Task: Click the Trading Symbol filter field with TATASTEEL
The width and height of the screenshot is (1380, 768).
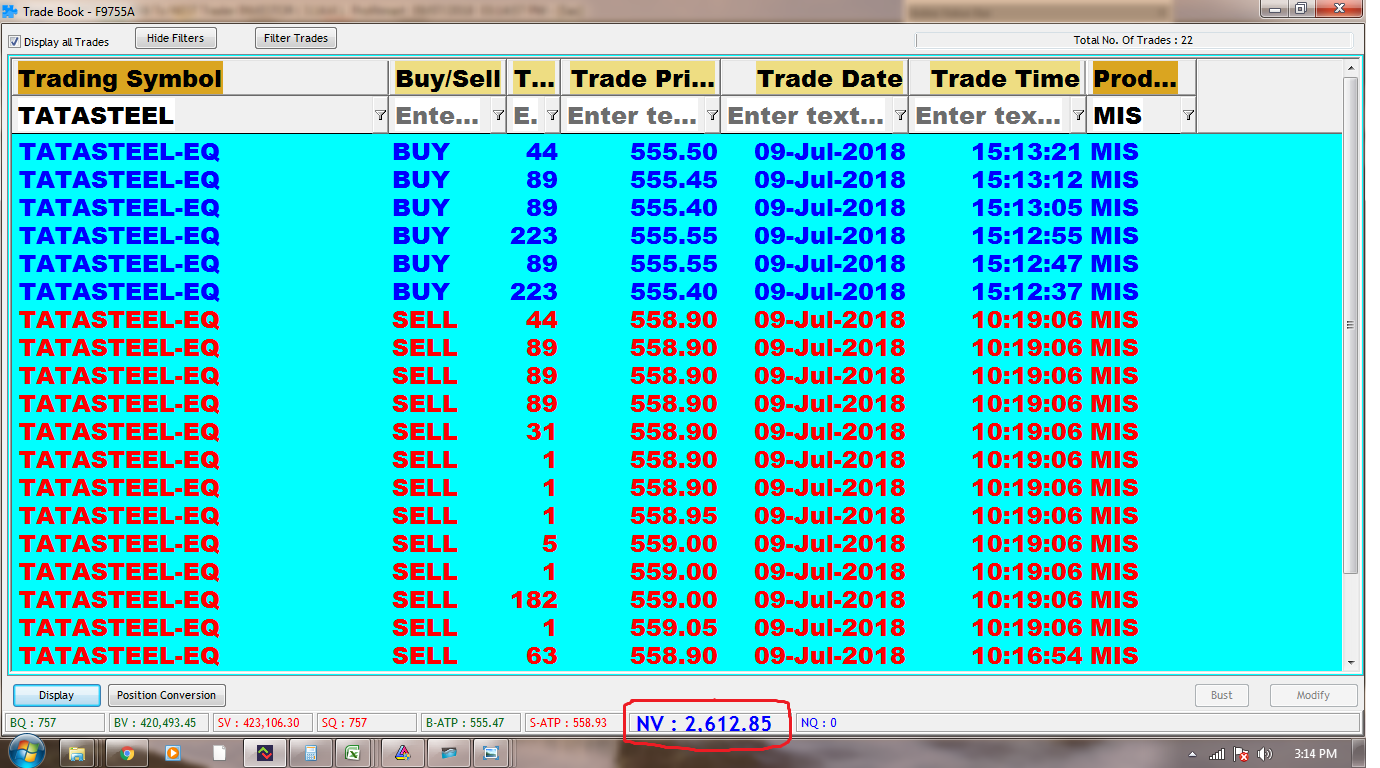Action: (x=193, y=116)
